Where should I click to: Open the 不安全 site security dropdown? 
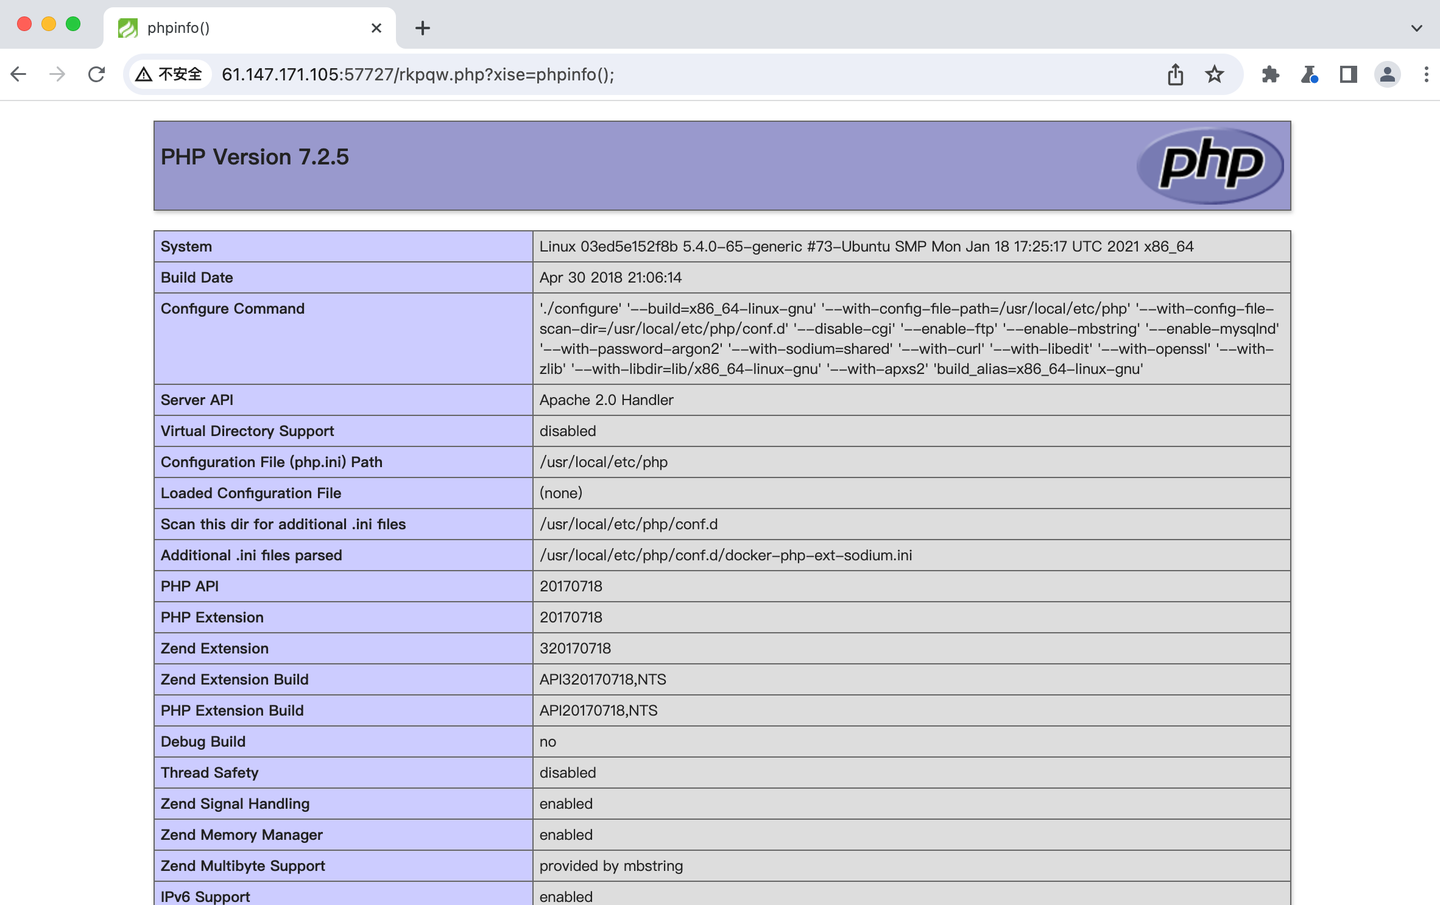[169, 73]
